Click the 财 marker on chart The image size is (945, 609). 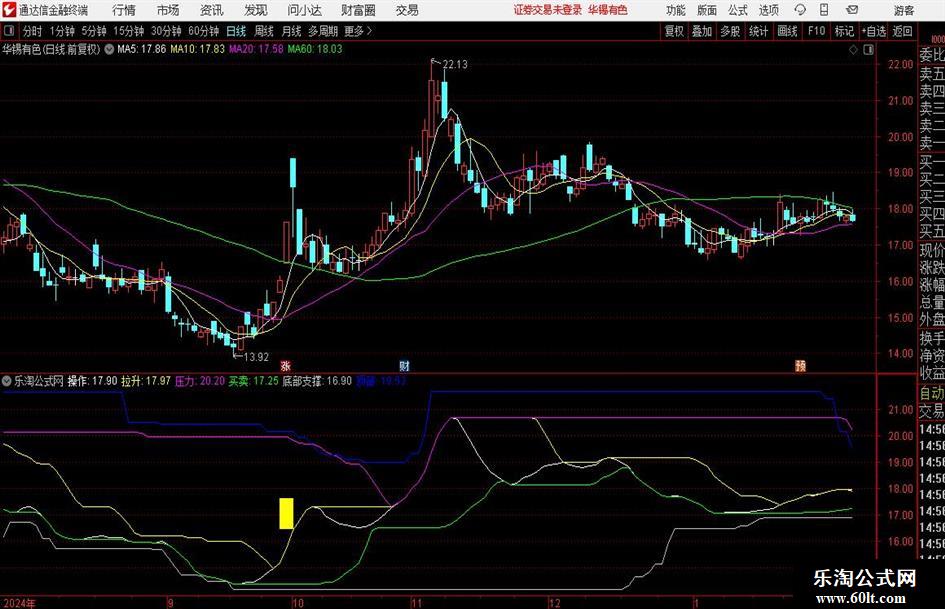[x=404, y=365]
